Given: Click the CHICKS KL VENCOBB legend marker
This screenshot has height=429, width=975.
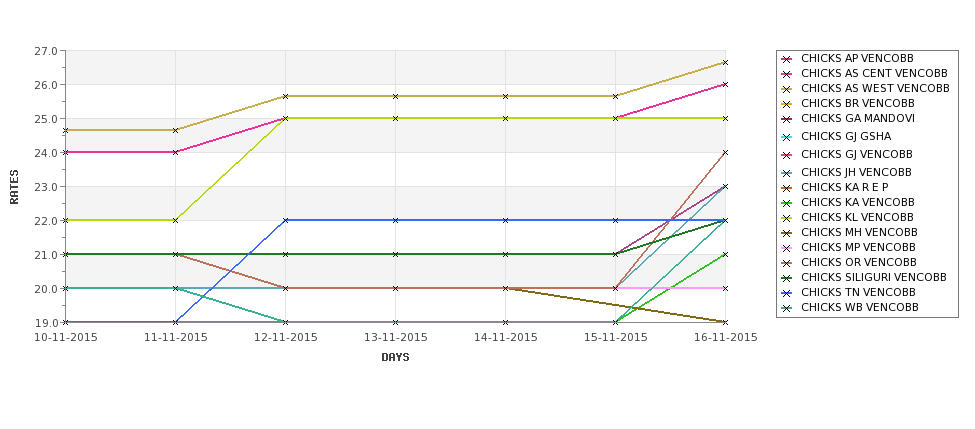Looking at the screenshot, I should coord(787,218).
